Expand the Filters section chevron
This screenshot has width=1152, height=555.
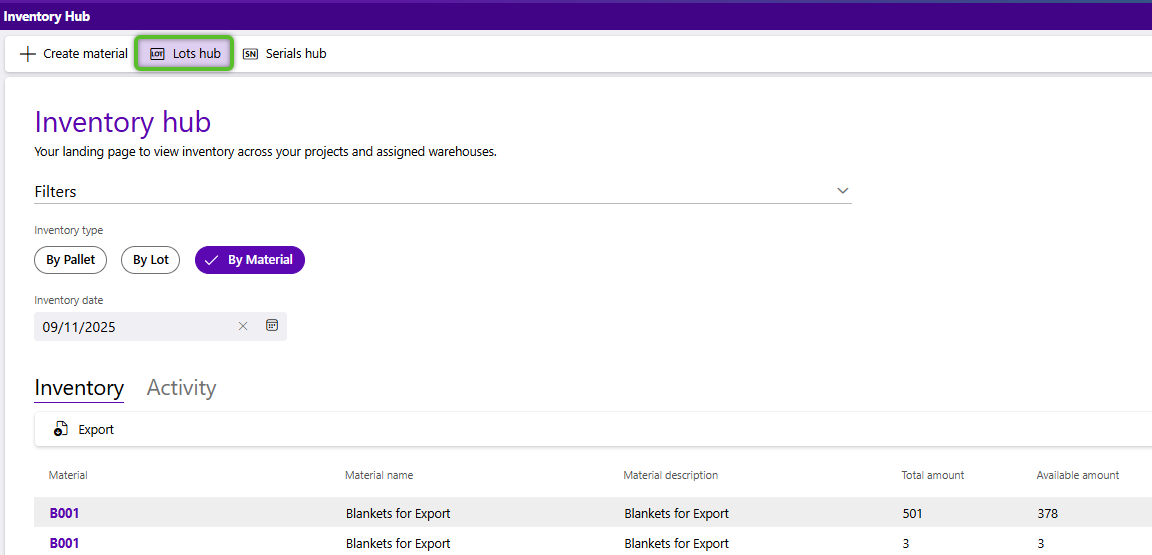pyautogui.click(x=843, y=191)
